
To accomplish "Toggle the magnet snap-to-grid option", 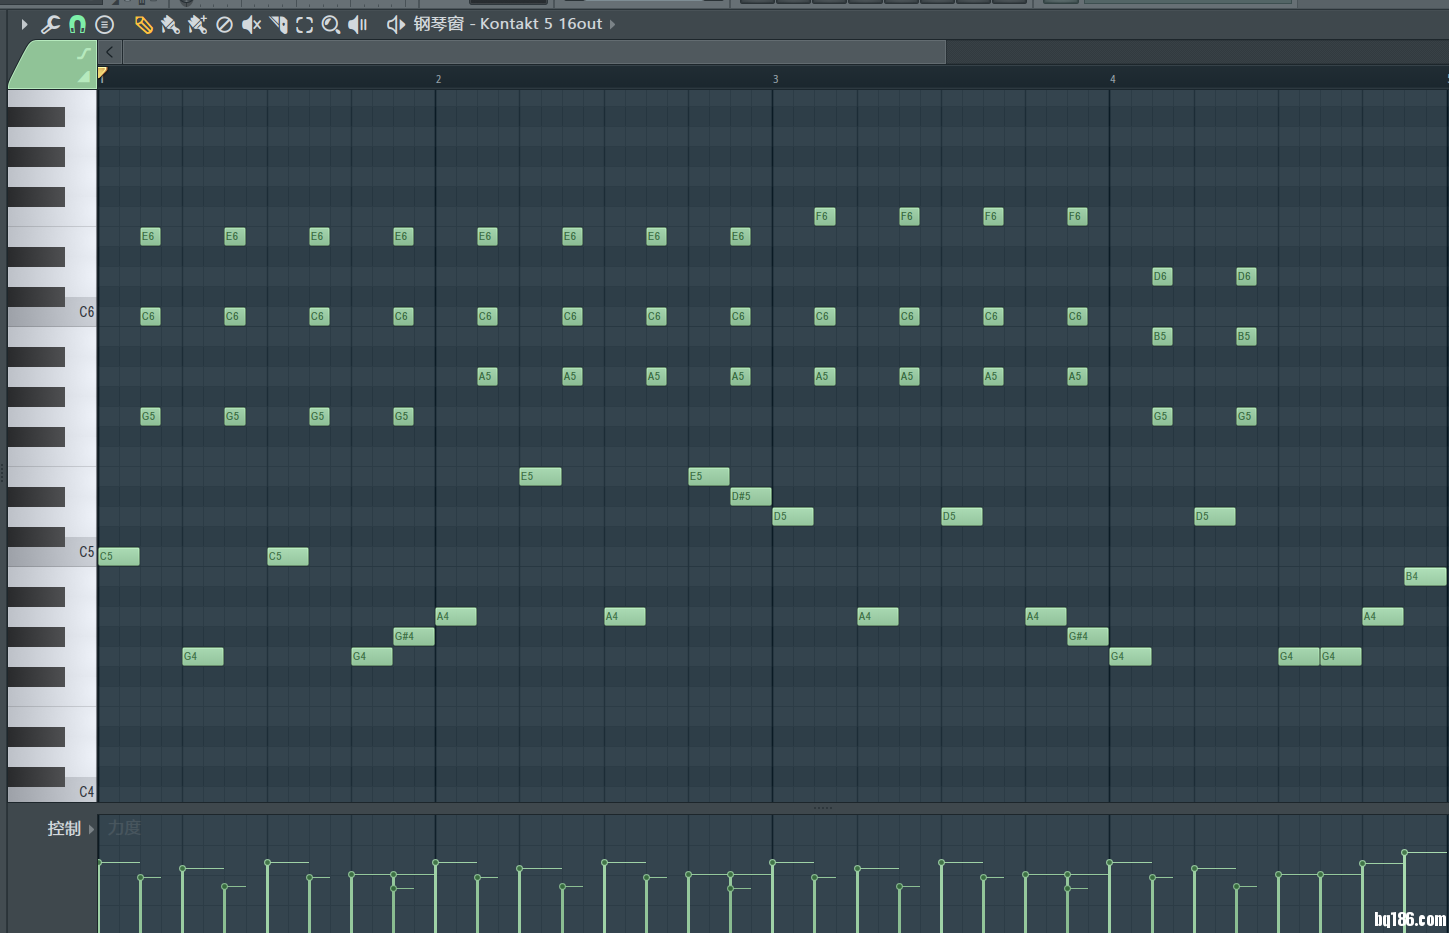I will [77, 24].
